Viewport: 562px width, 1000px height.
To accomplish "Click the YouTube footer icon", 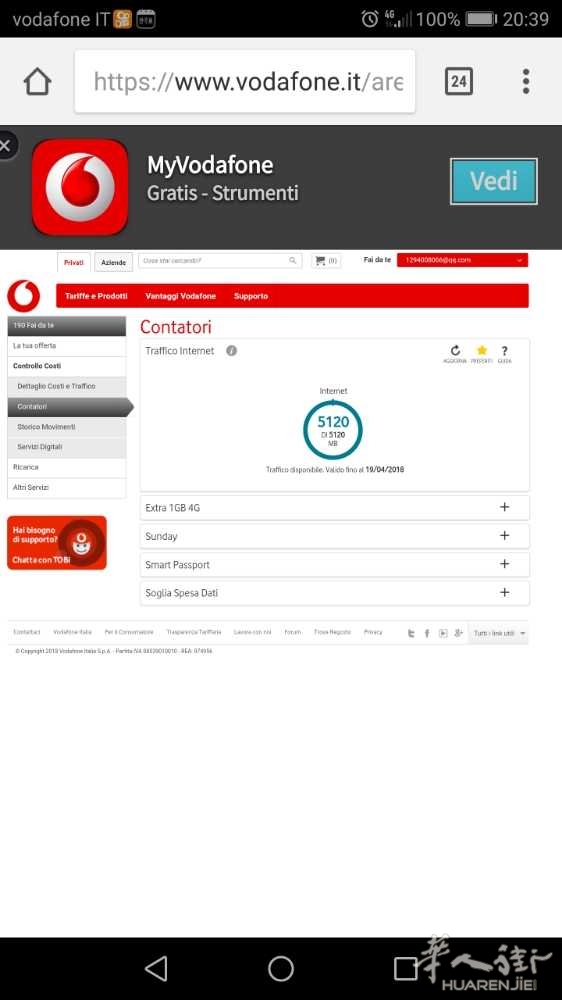I will coord(443,633).
